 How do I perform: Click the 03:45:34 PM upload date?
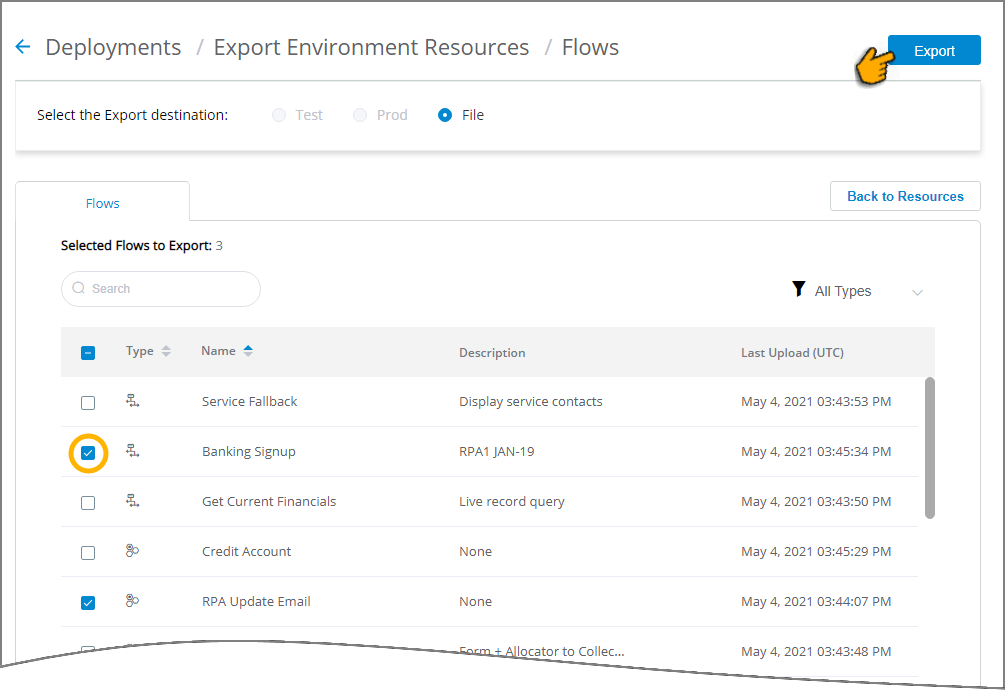pyautogui.click(x=816, y=451)
